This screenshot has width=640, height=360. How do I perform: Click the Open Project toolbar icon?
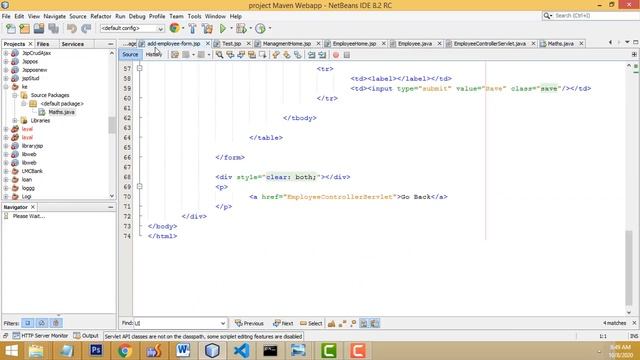(39, 29)
